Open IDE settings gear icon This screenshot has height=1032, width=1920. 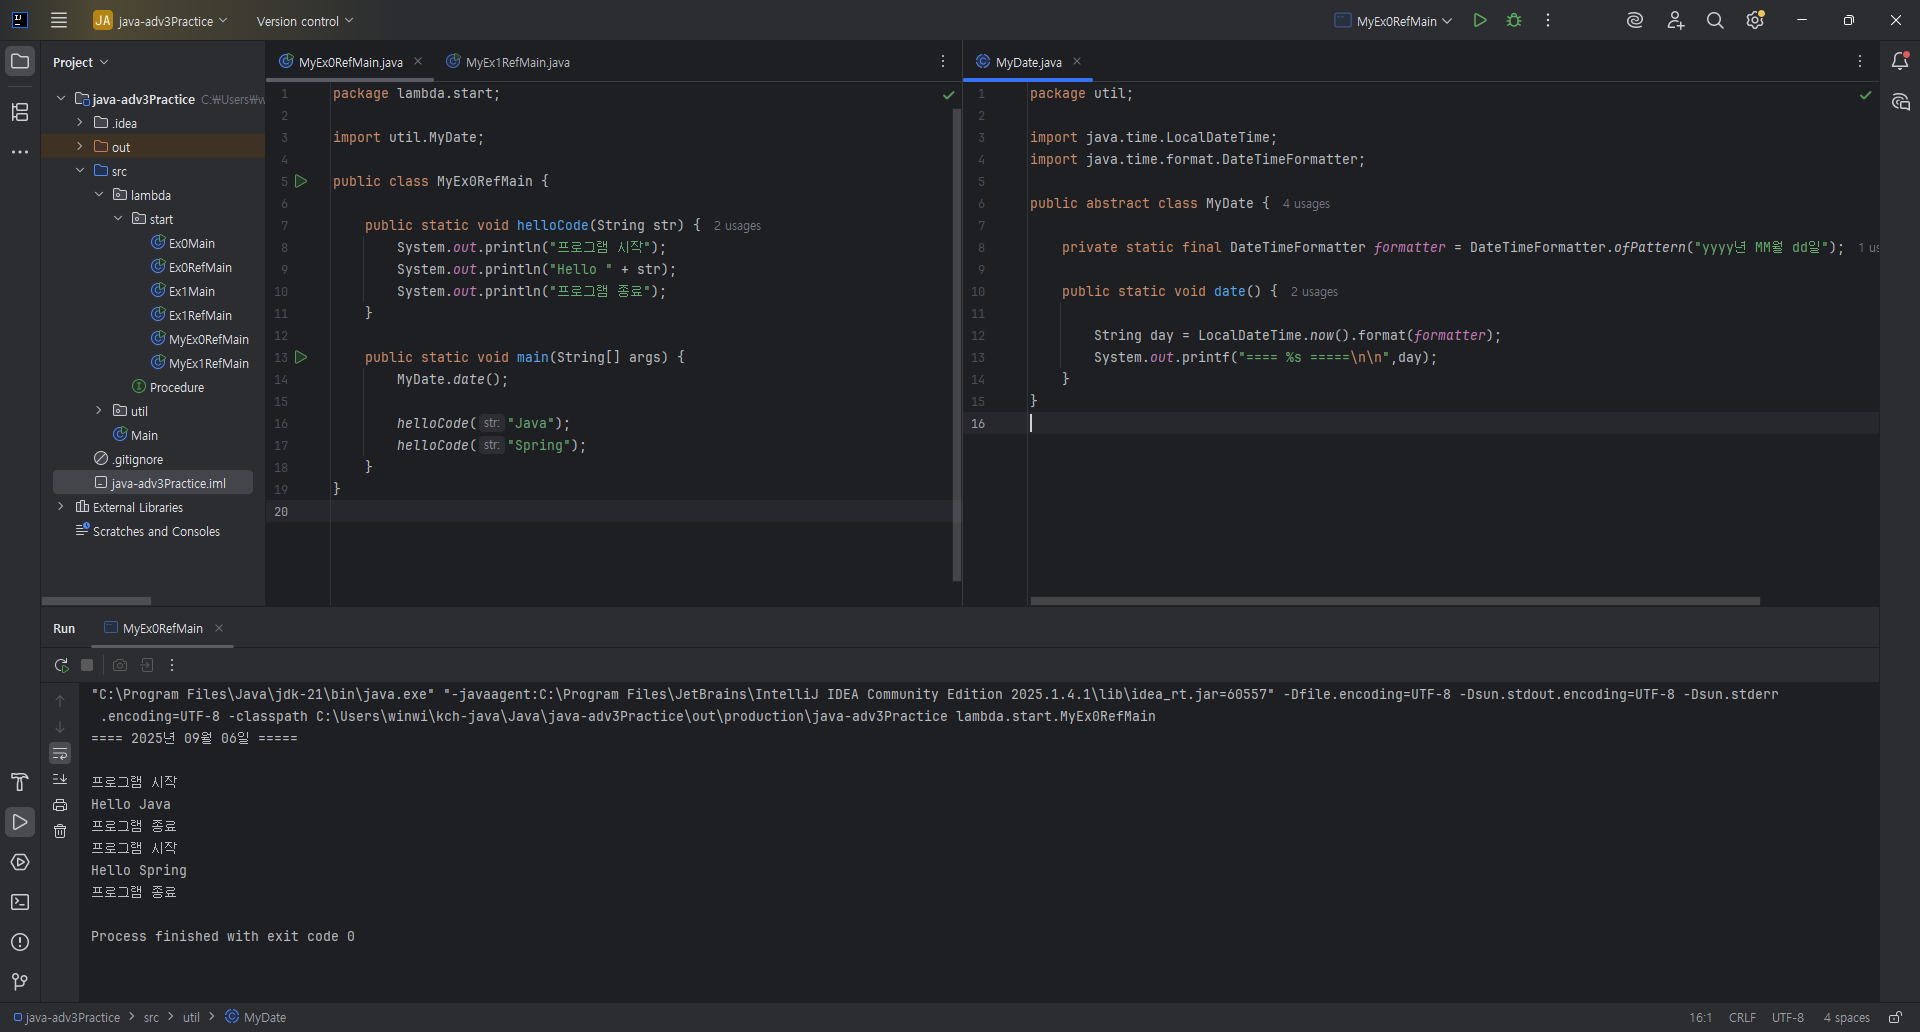[x=1755, y=20]
